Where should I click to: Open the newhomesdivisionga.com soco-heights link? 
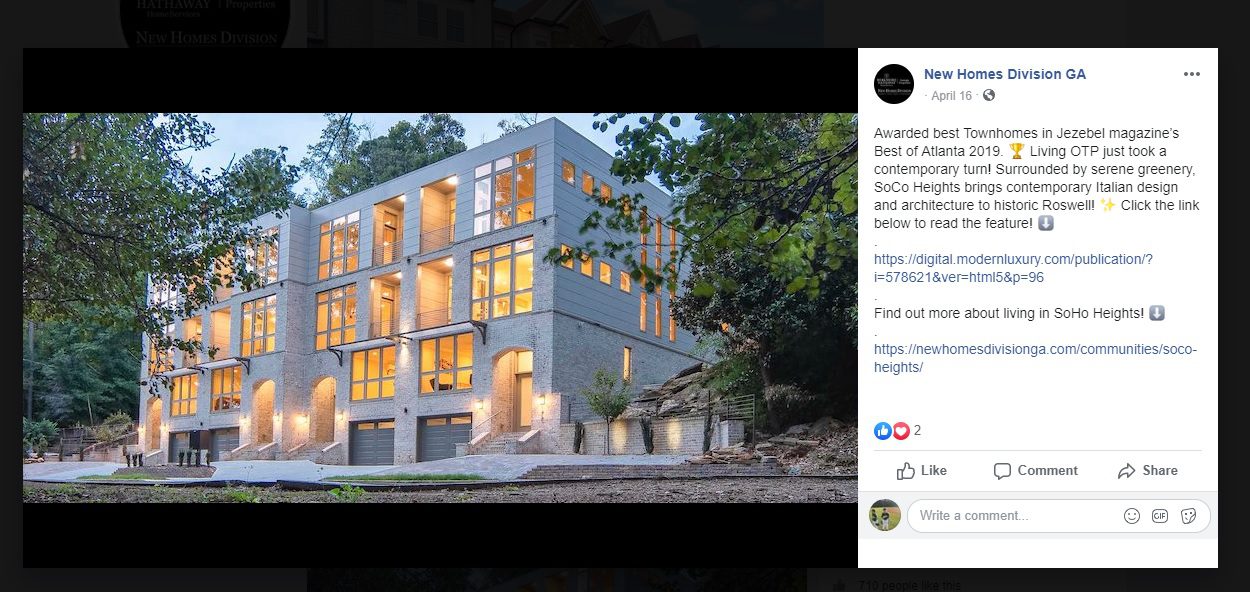pyautogui.click(x=1035, y=359)
